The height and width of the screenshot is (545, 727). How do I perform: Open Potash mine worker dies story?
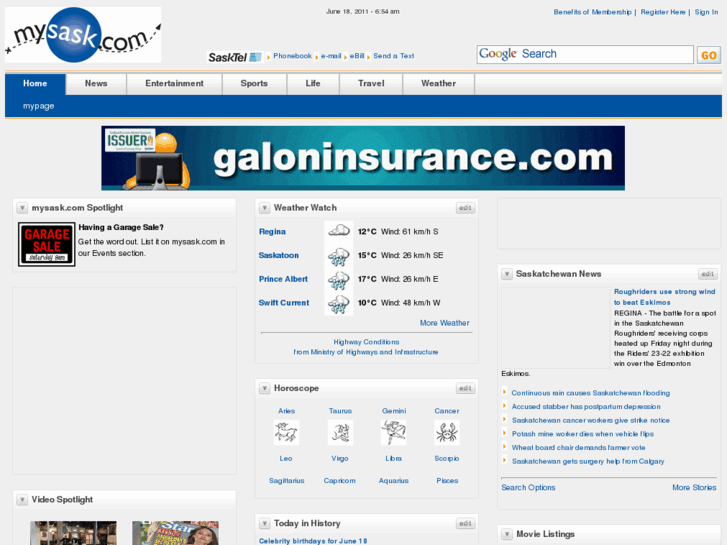pos(583,434)
